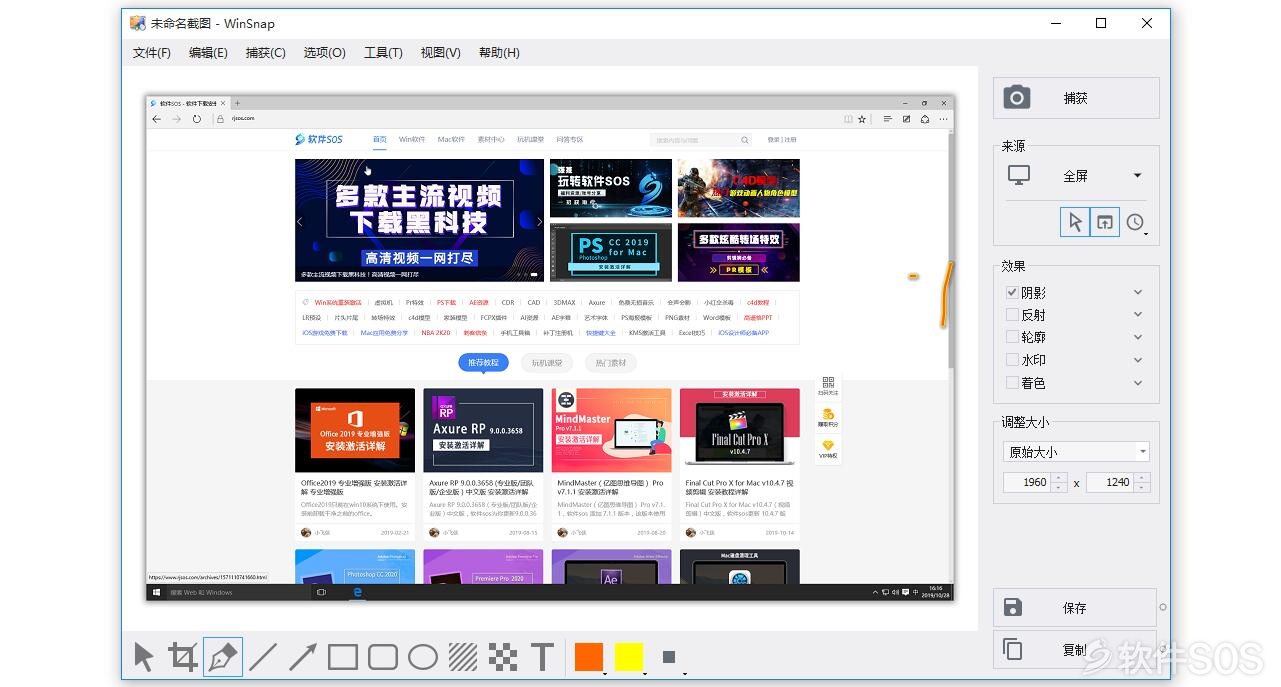The width and height of the screenshot is (1281, 687).
Task: Activate the Text tool
Action: [x=542, y=657]
